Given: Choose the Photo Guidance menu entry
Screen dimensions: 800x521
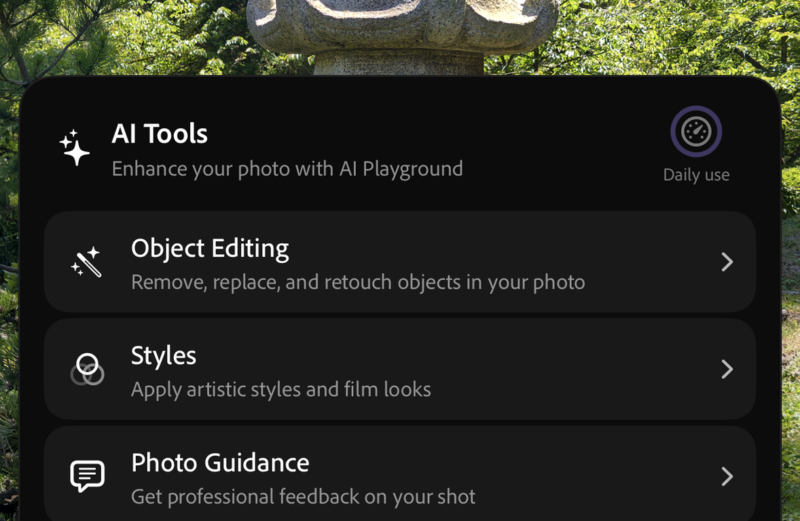Looking at the screenshot, I should (400, 474).
